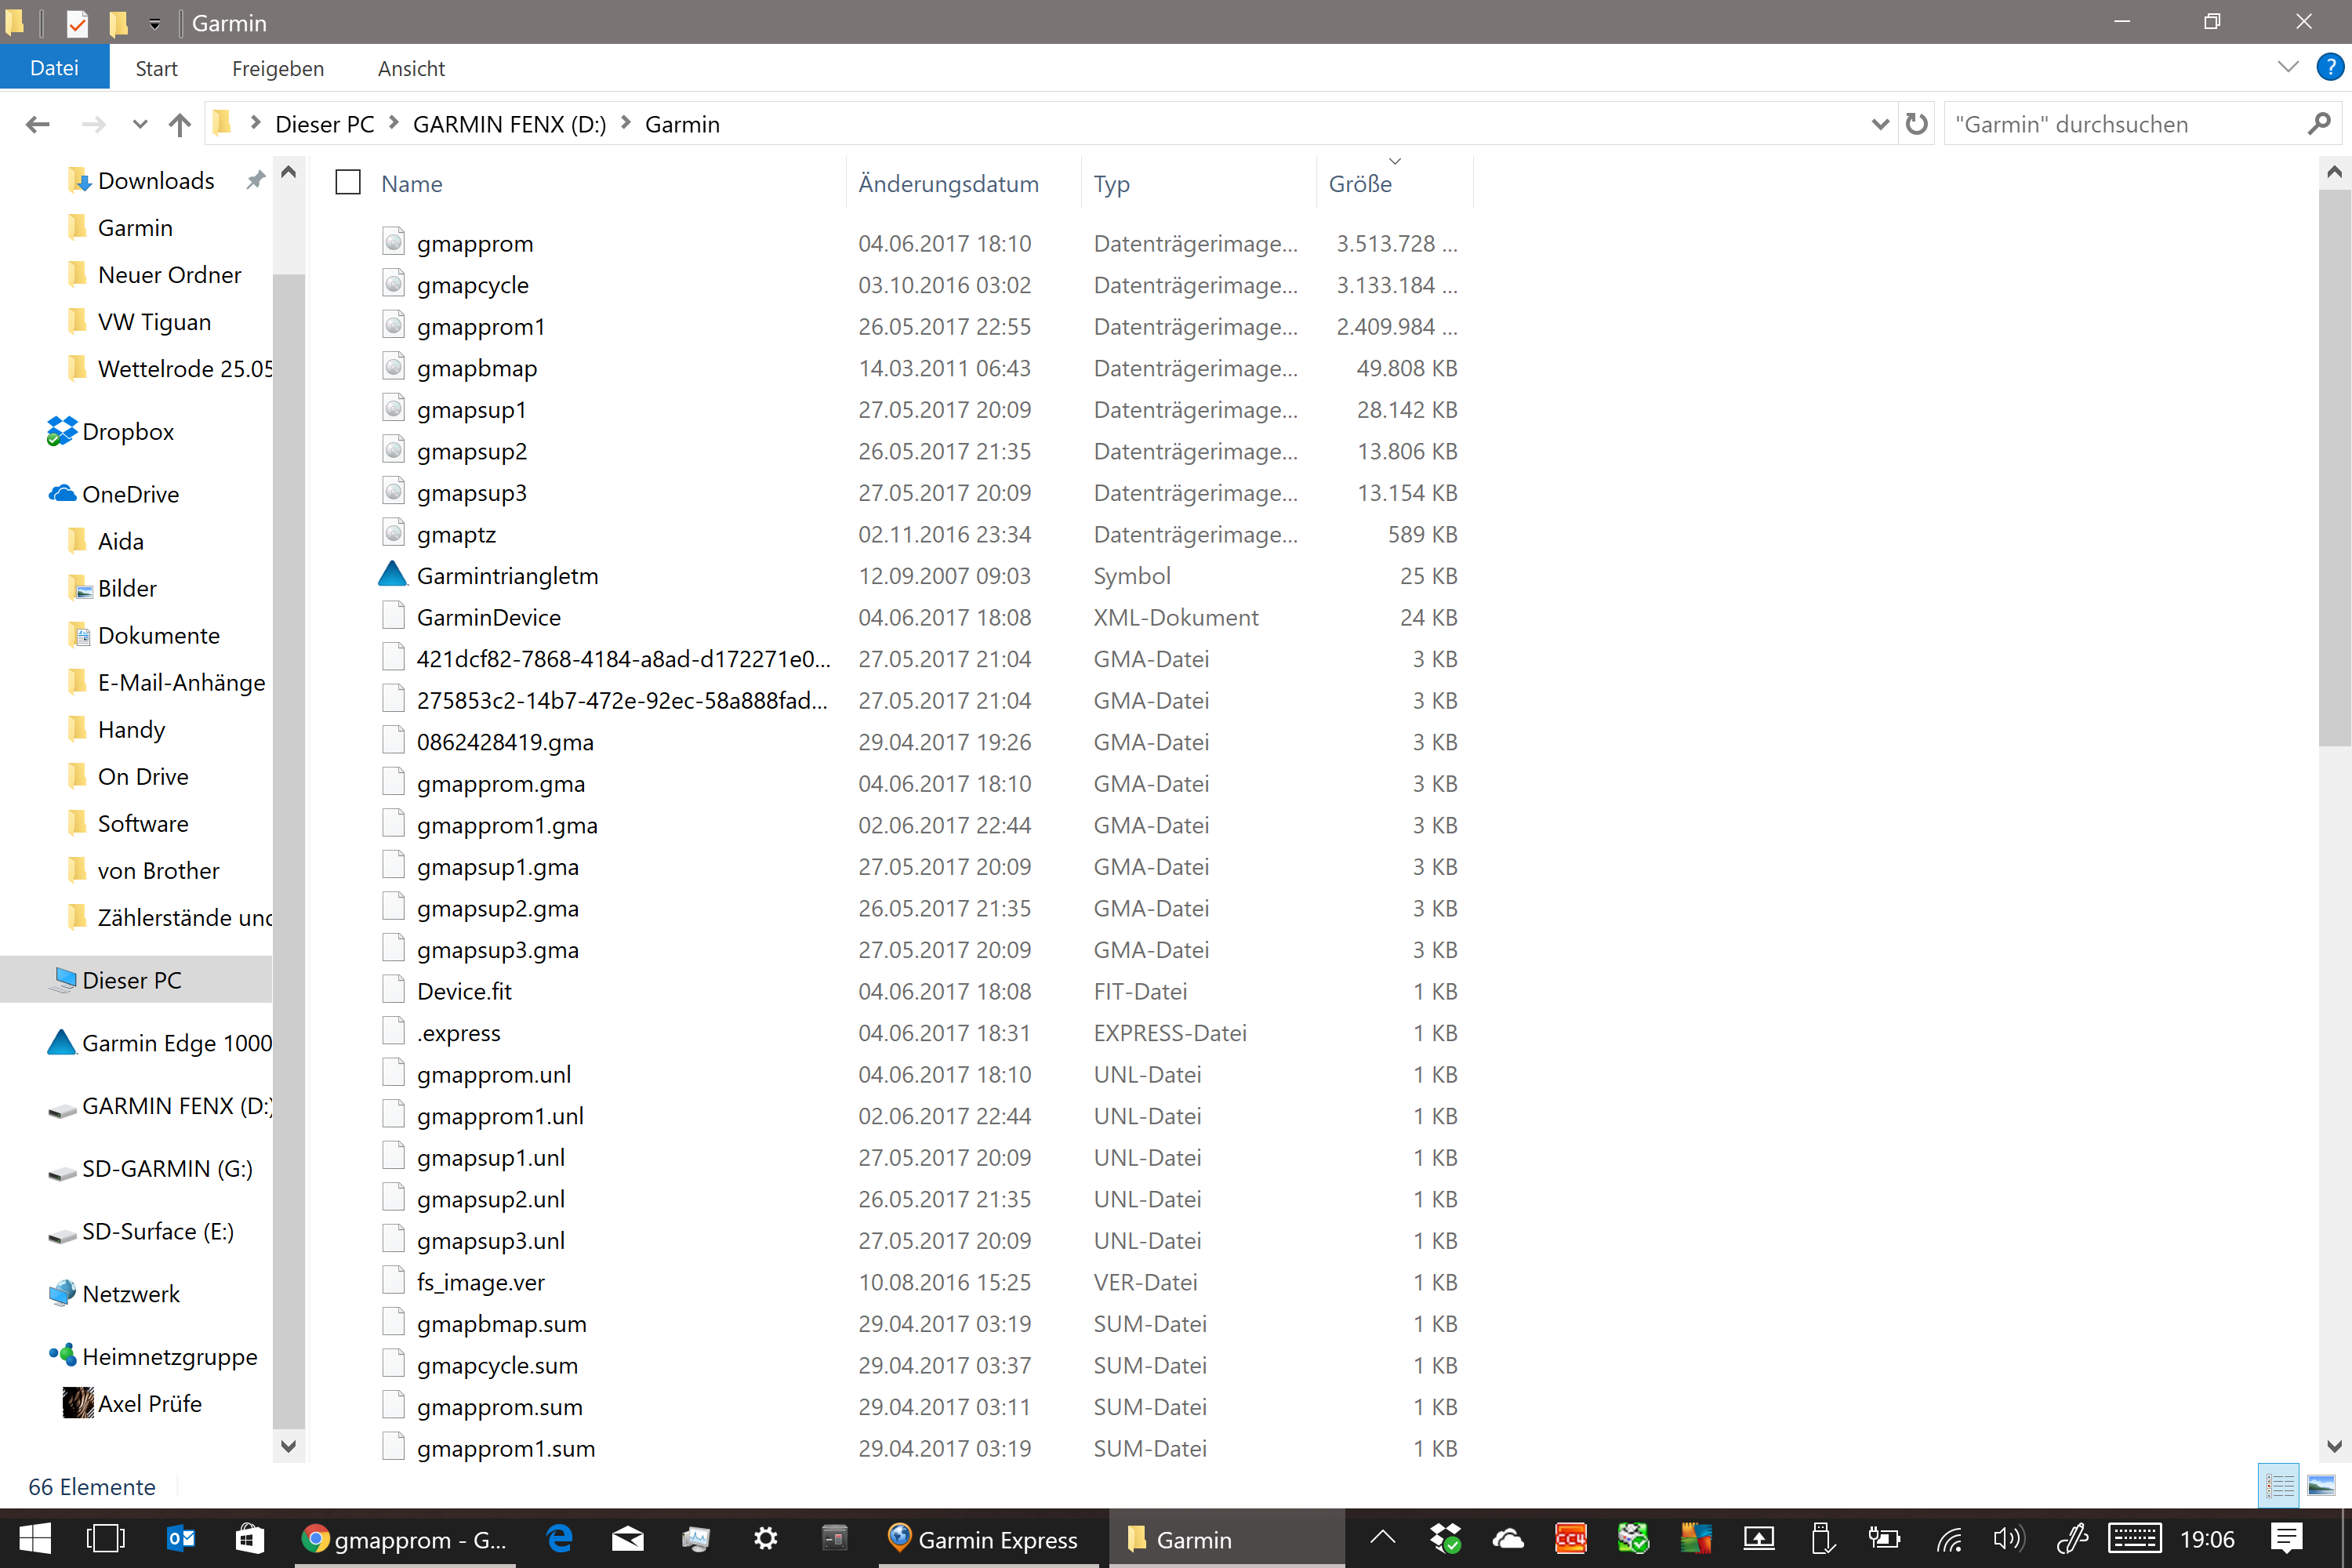Go back with the back arrow
This screenshot has width=2352, height=1568.
click(38, 124)
